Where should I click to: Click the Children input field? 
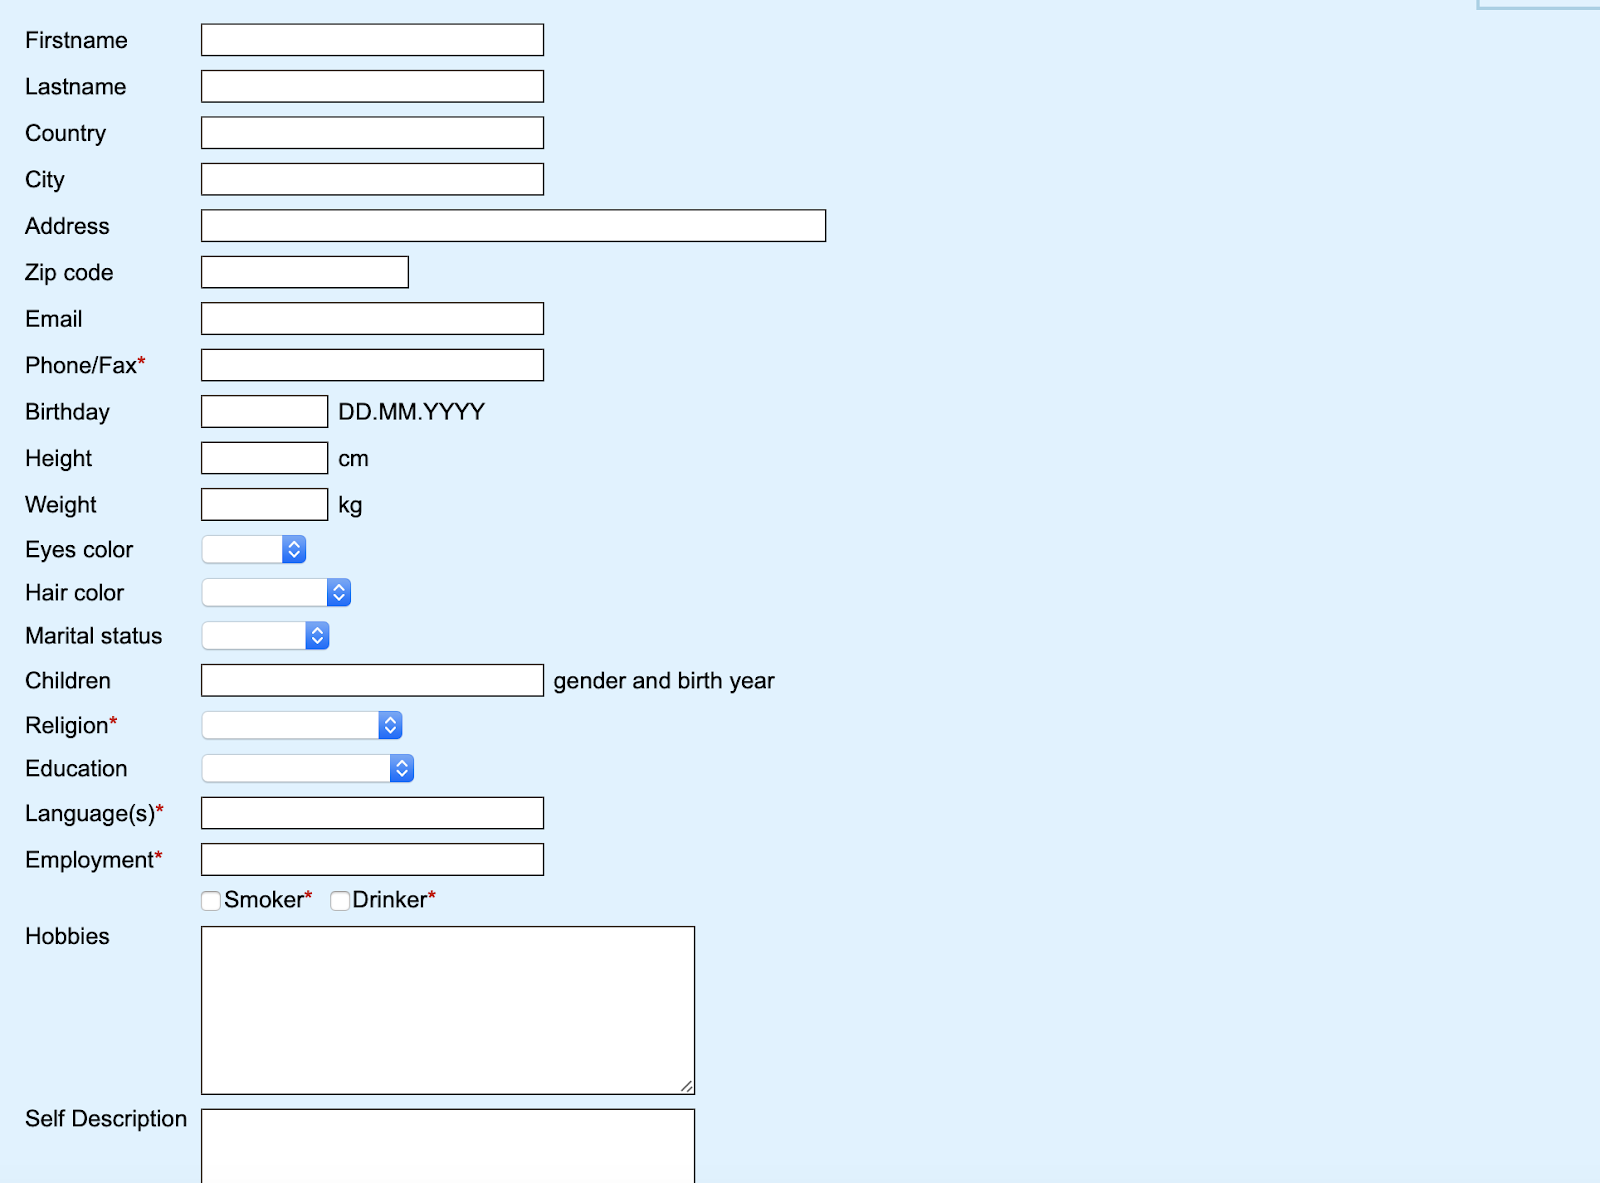[372, 681]
